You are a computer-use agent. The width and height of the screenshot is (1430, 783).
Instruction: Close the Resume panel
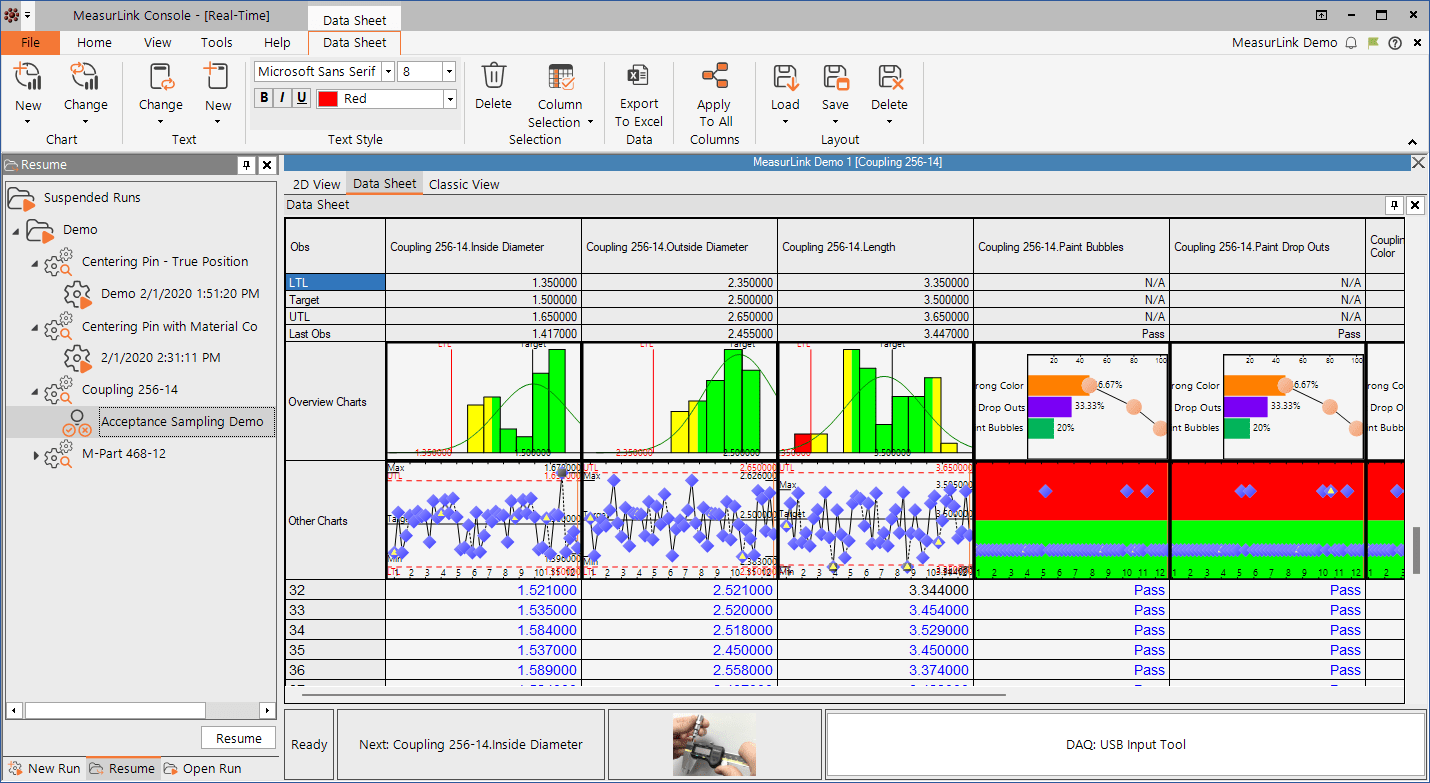point(267,165)
